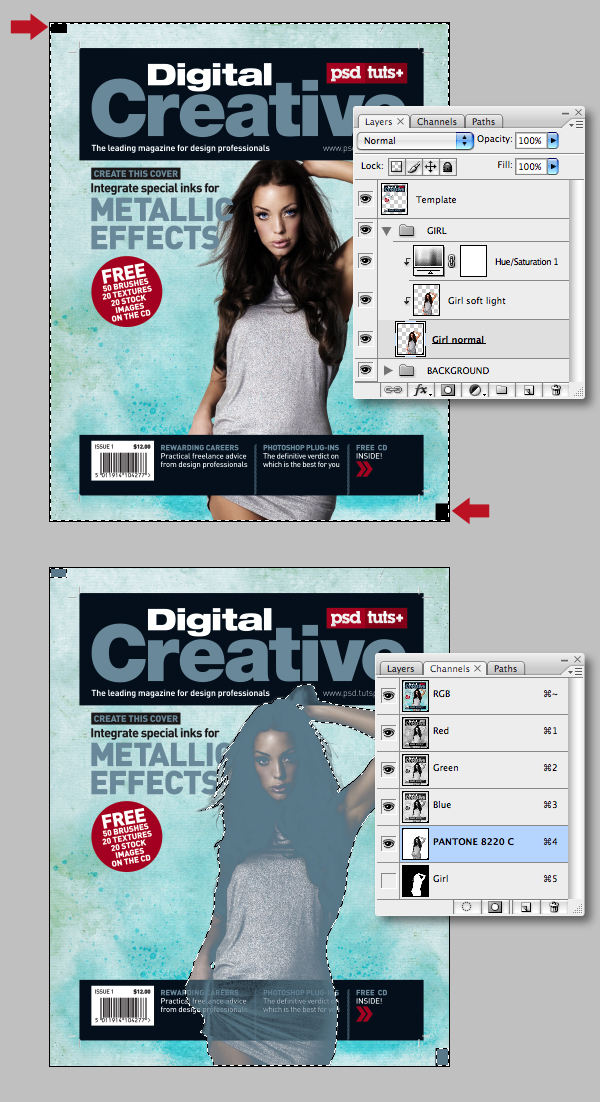
Task: Select Layers tab in upper panel
Action: click(379, 122)
